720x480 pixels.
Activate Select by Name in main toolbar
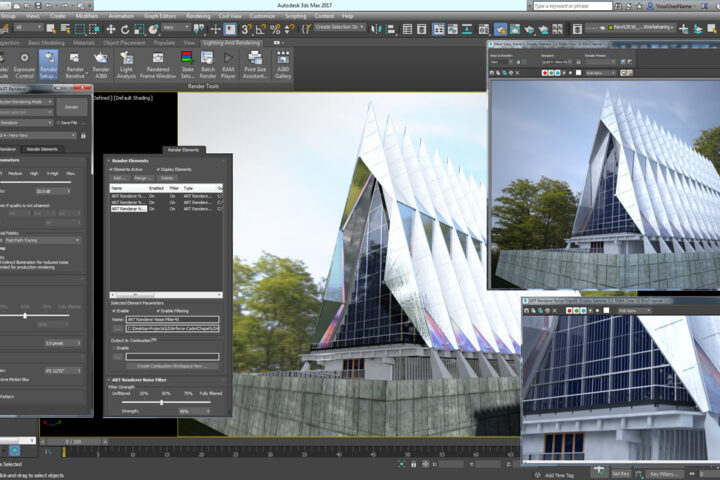point(66,29)
